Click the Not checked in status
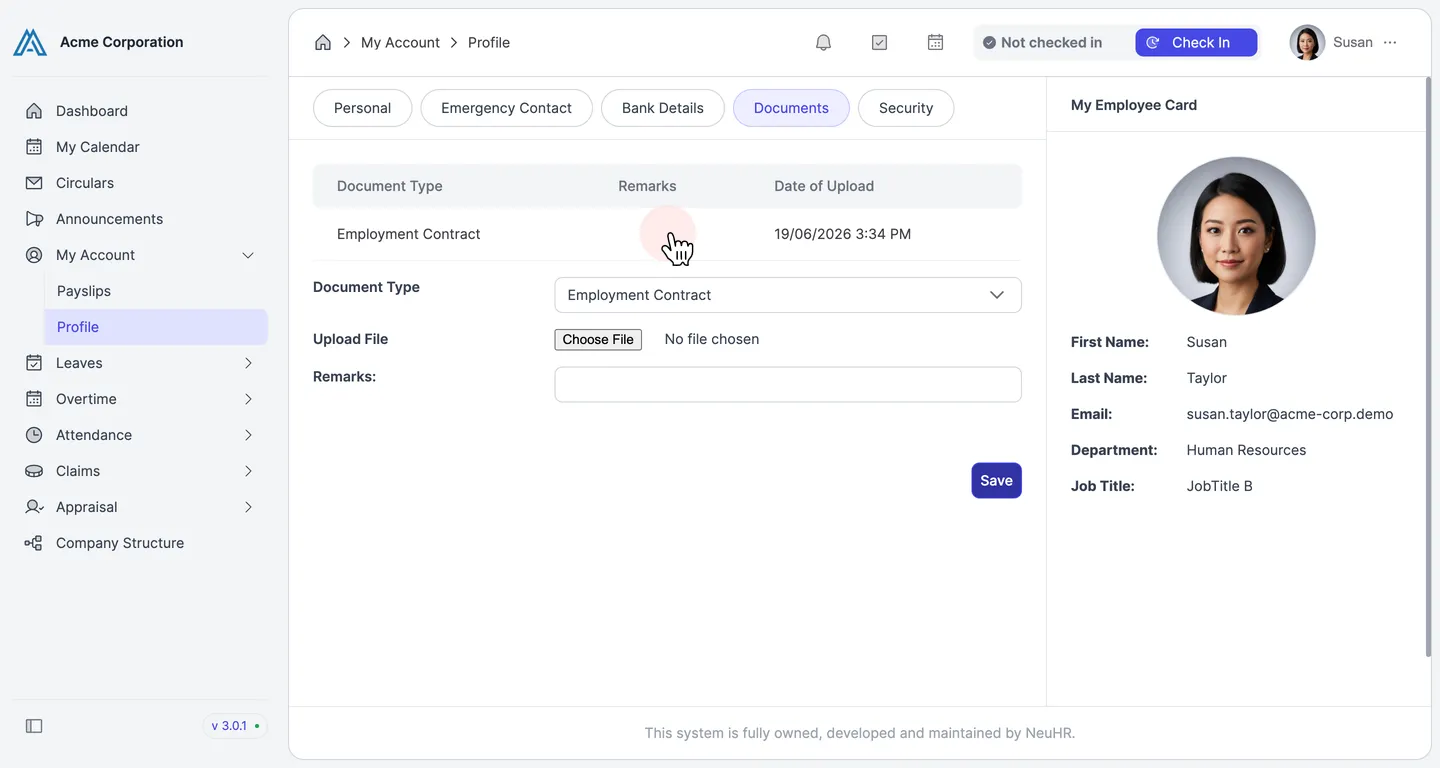 click(x=1042, y=42)
